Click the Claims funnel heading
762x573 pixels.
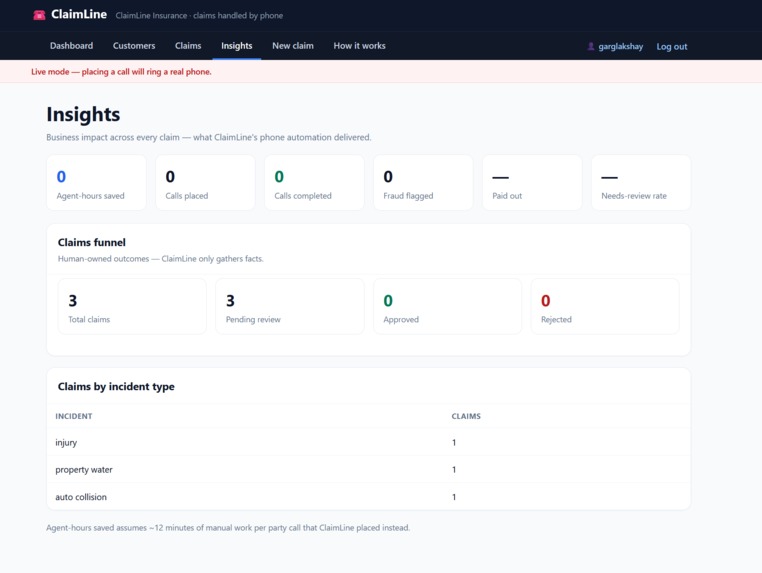pyautogui.click(x=92, y=243)
